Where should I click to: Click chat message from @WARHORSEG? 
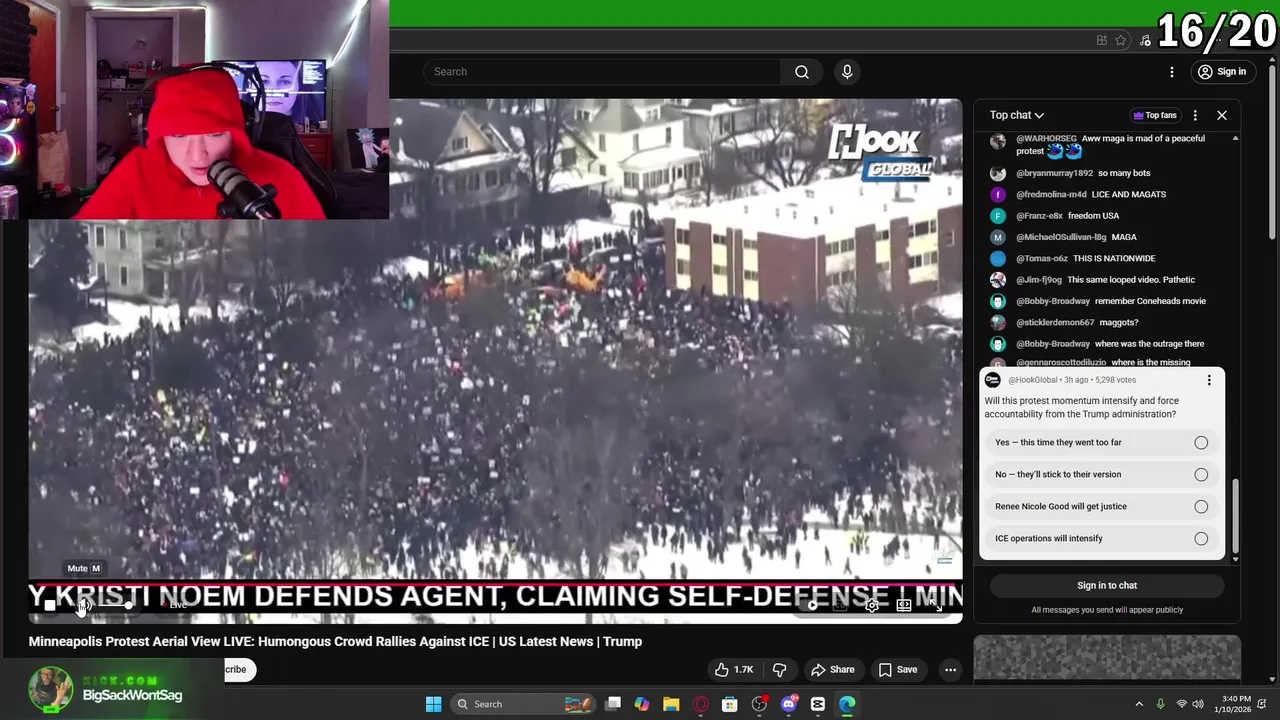pyautogui.click(x=1110, y=145)
